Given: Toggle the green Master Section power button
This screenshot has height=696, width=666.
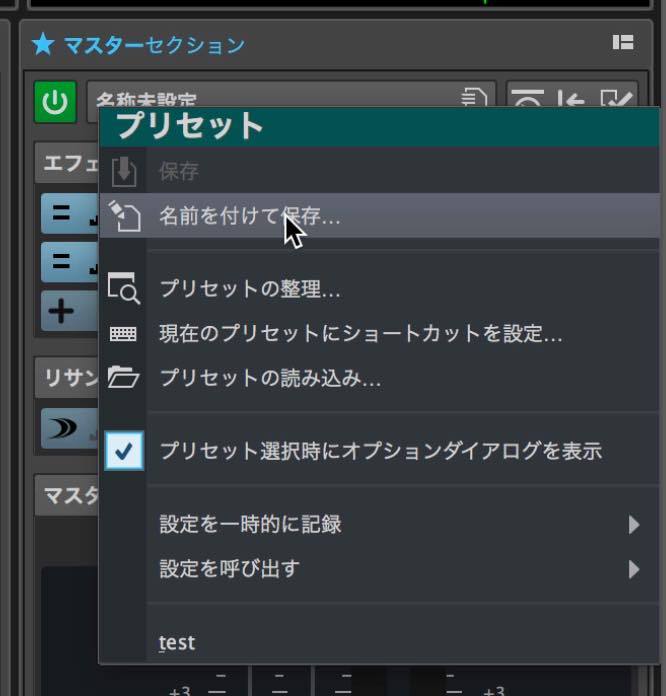Looking at the screenshot, I should tap(55, 102).
